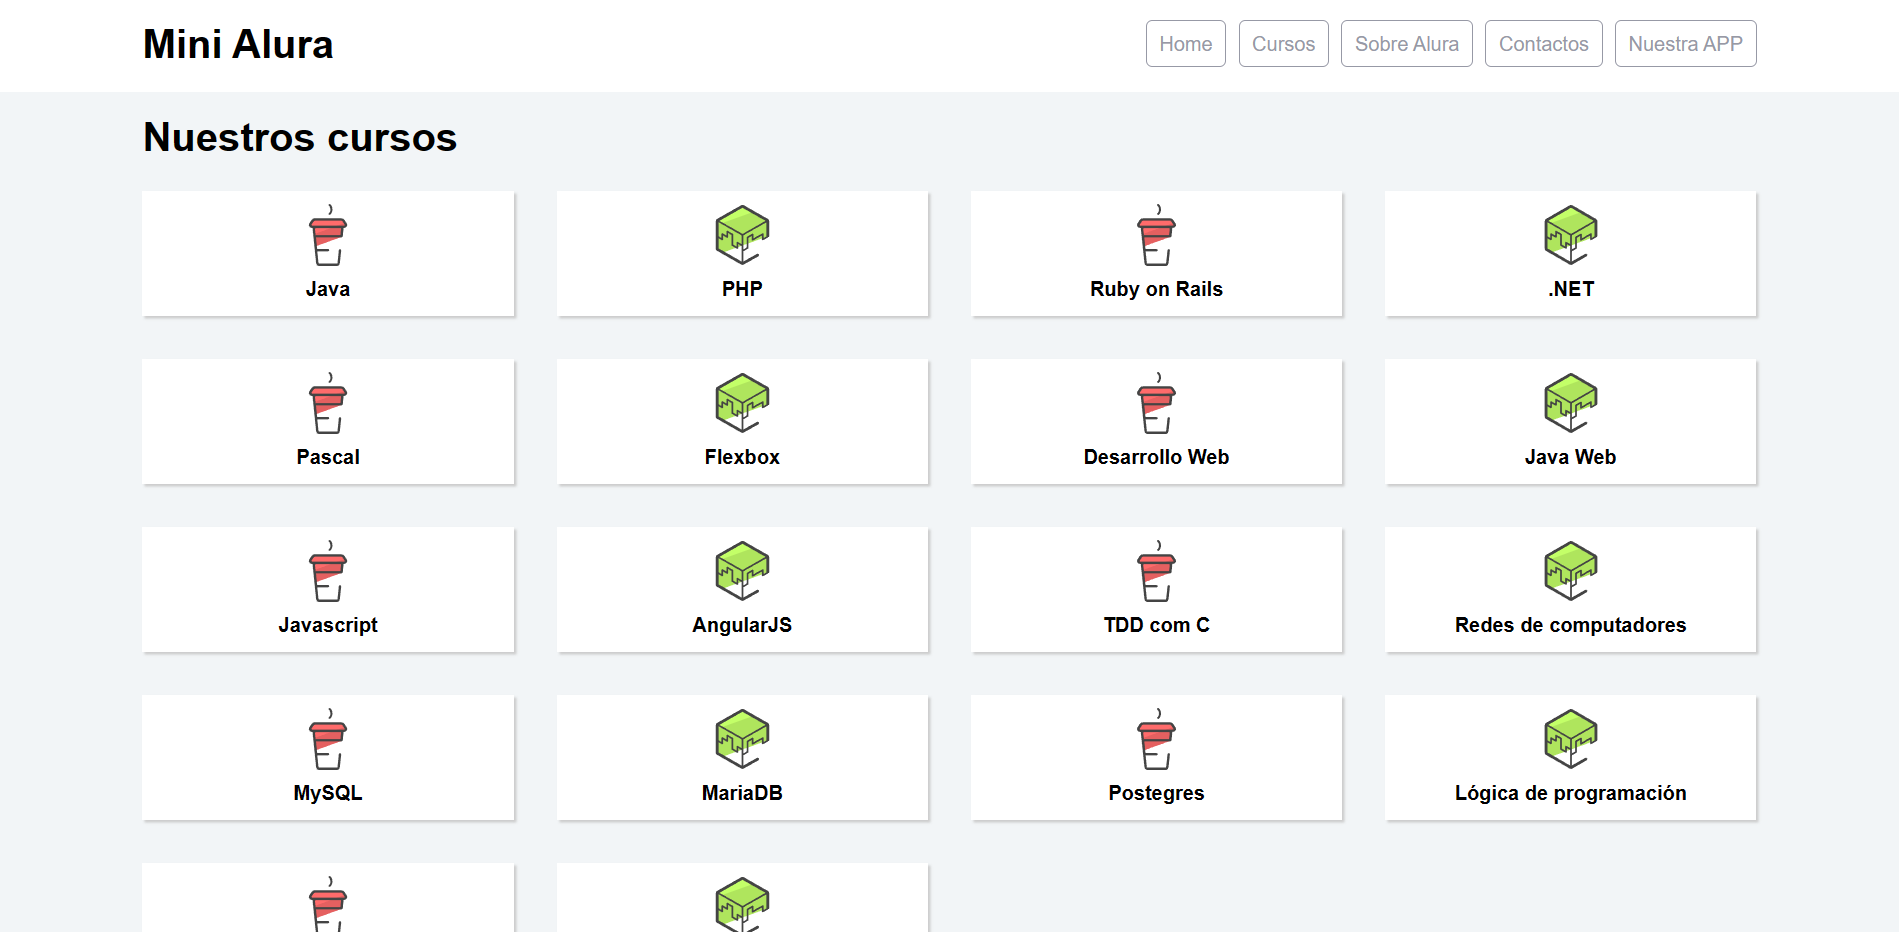Viewport: 1899px width, 932px height.
Task: Click the cube icon above Redes de computadores
Action: pyautogui.click(x=1570, y=571)
